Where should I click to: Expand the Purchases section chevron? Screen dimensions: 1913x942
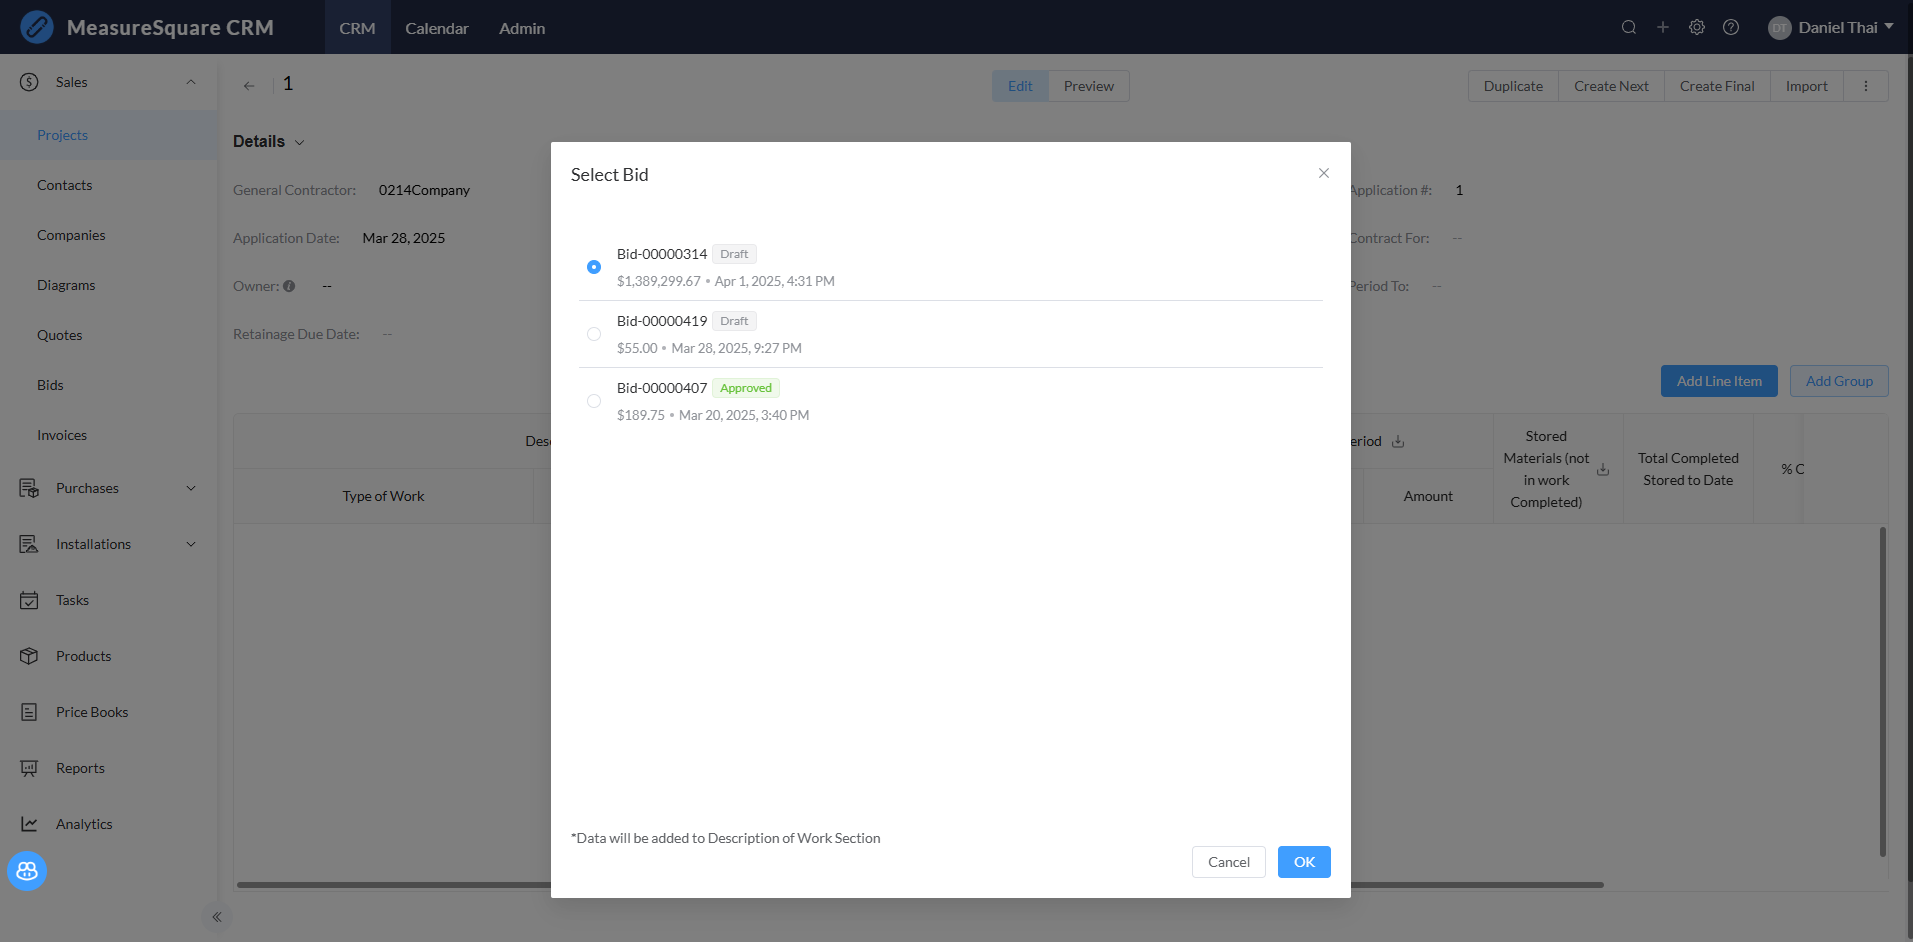pyautogui.click(x=191, y=488)
